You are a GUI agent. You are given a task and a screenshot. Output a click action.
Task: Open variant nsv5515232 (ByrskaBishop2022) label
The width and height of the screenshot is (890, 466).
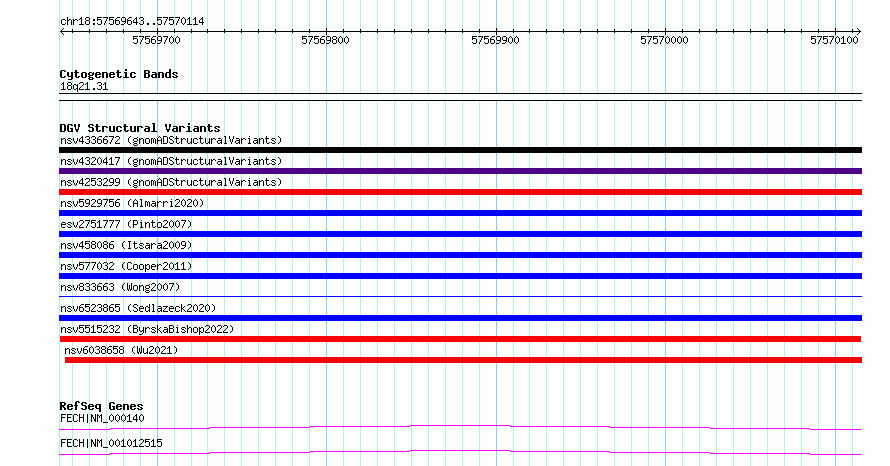point(147,329)
